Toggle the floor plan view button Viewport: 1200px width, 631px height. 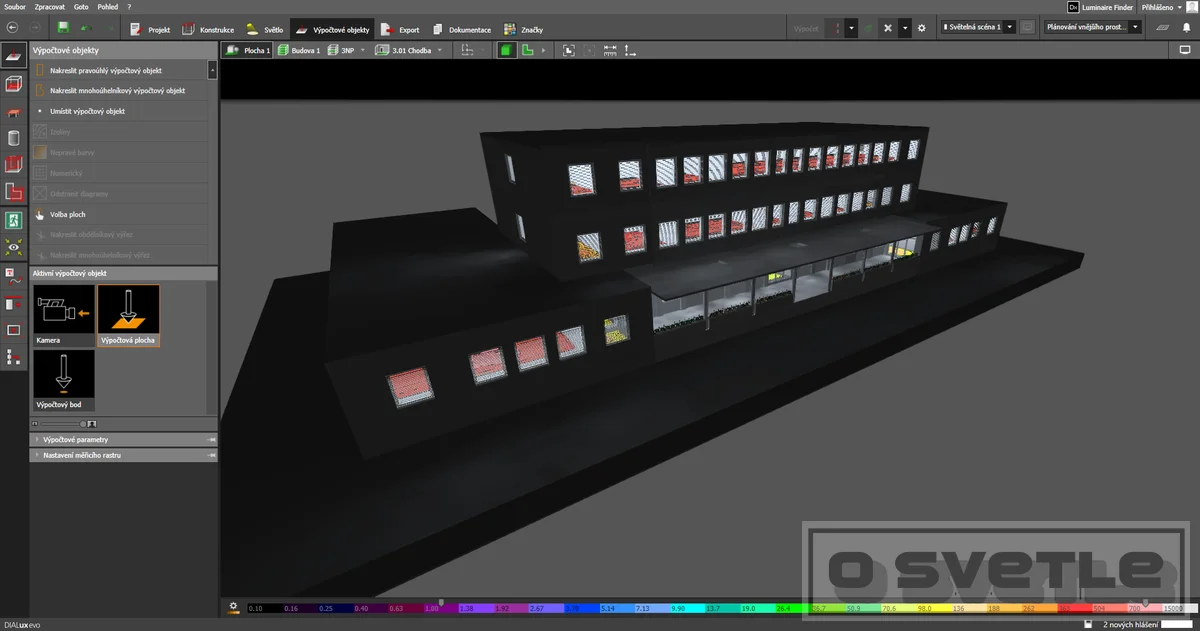pyautogui.click(x=528, y=50)
